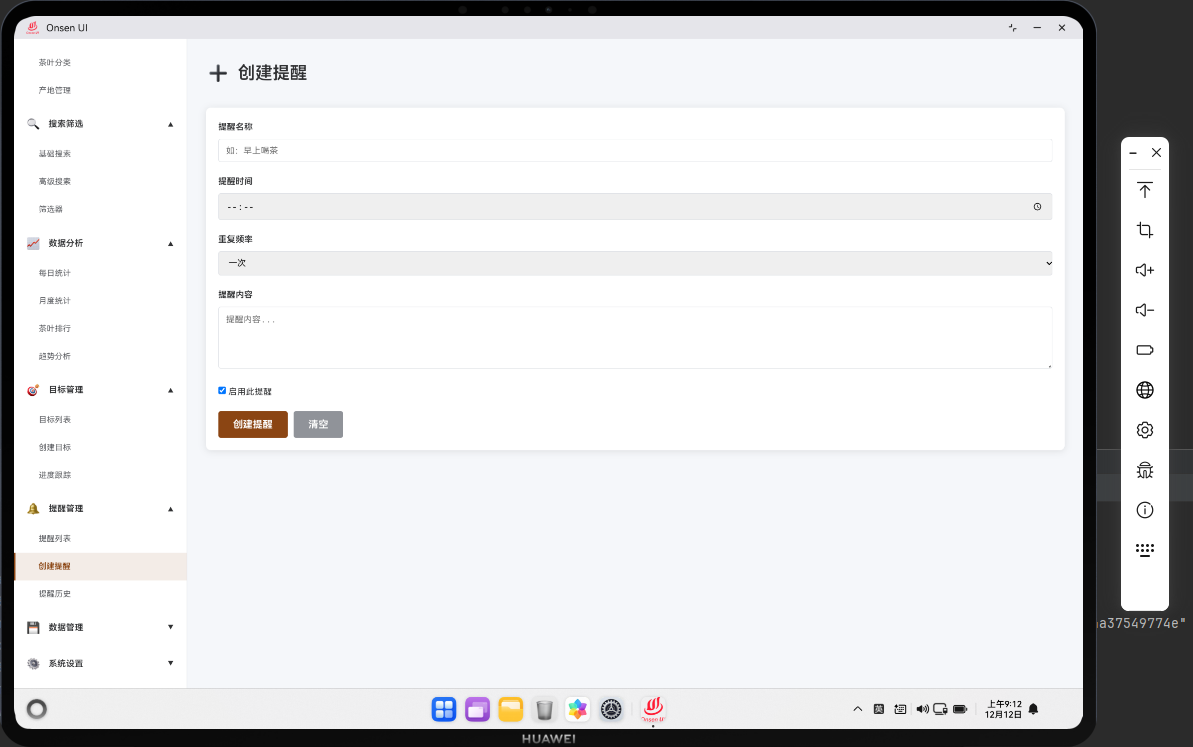Image resolution: width=1193 pixels, height=747 pixels.
Task: Increase volume in the emulator side toolbar
Action: (1144, 270)
